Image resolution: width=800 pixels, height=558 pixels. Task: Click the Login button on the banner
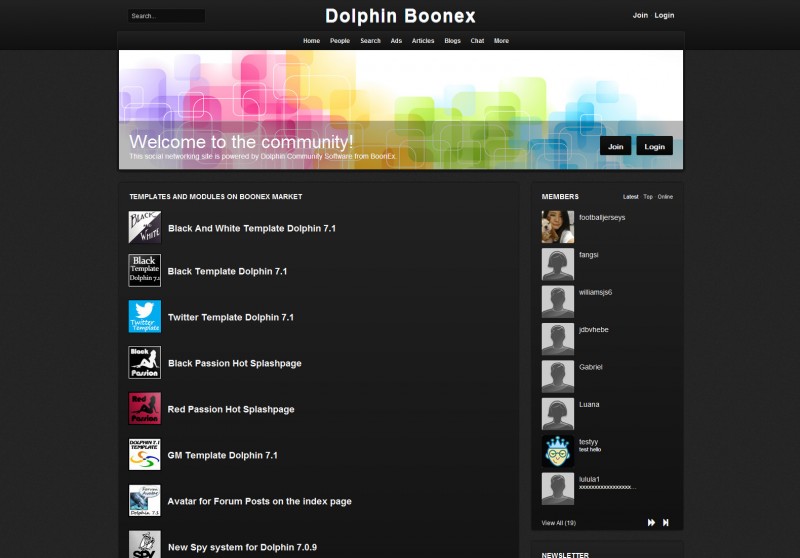[x=655, y=146]
